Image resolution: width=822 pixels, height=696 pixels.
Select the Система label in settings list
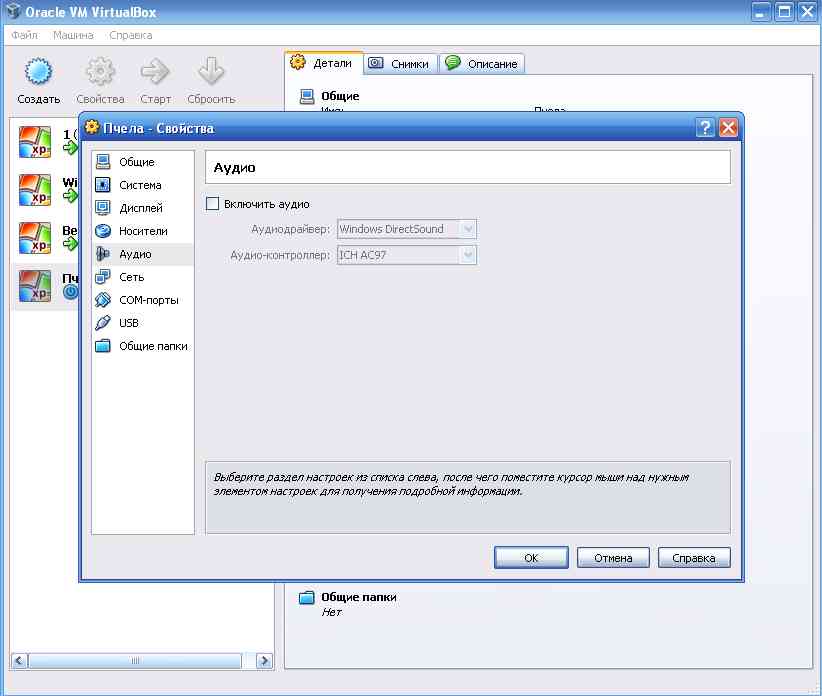point(140,185)
